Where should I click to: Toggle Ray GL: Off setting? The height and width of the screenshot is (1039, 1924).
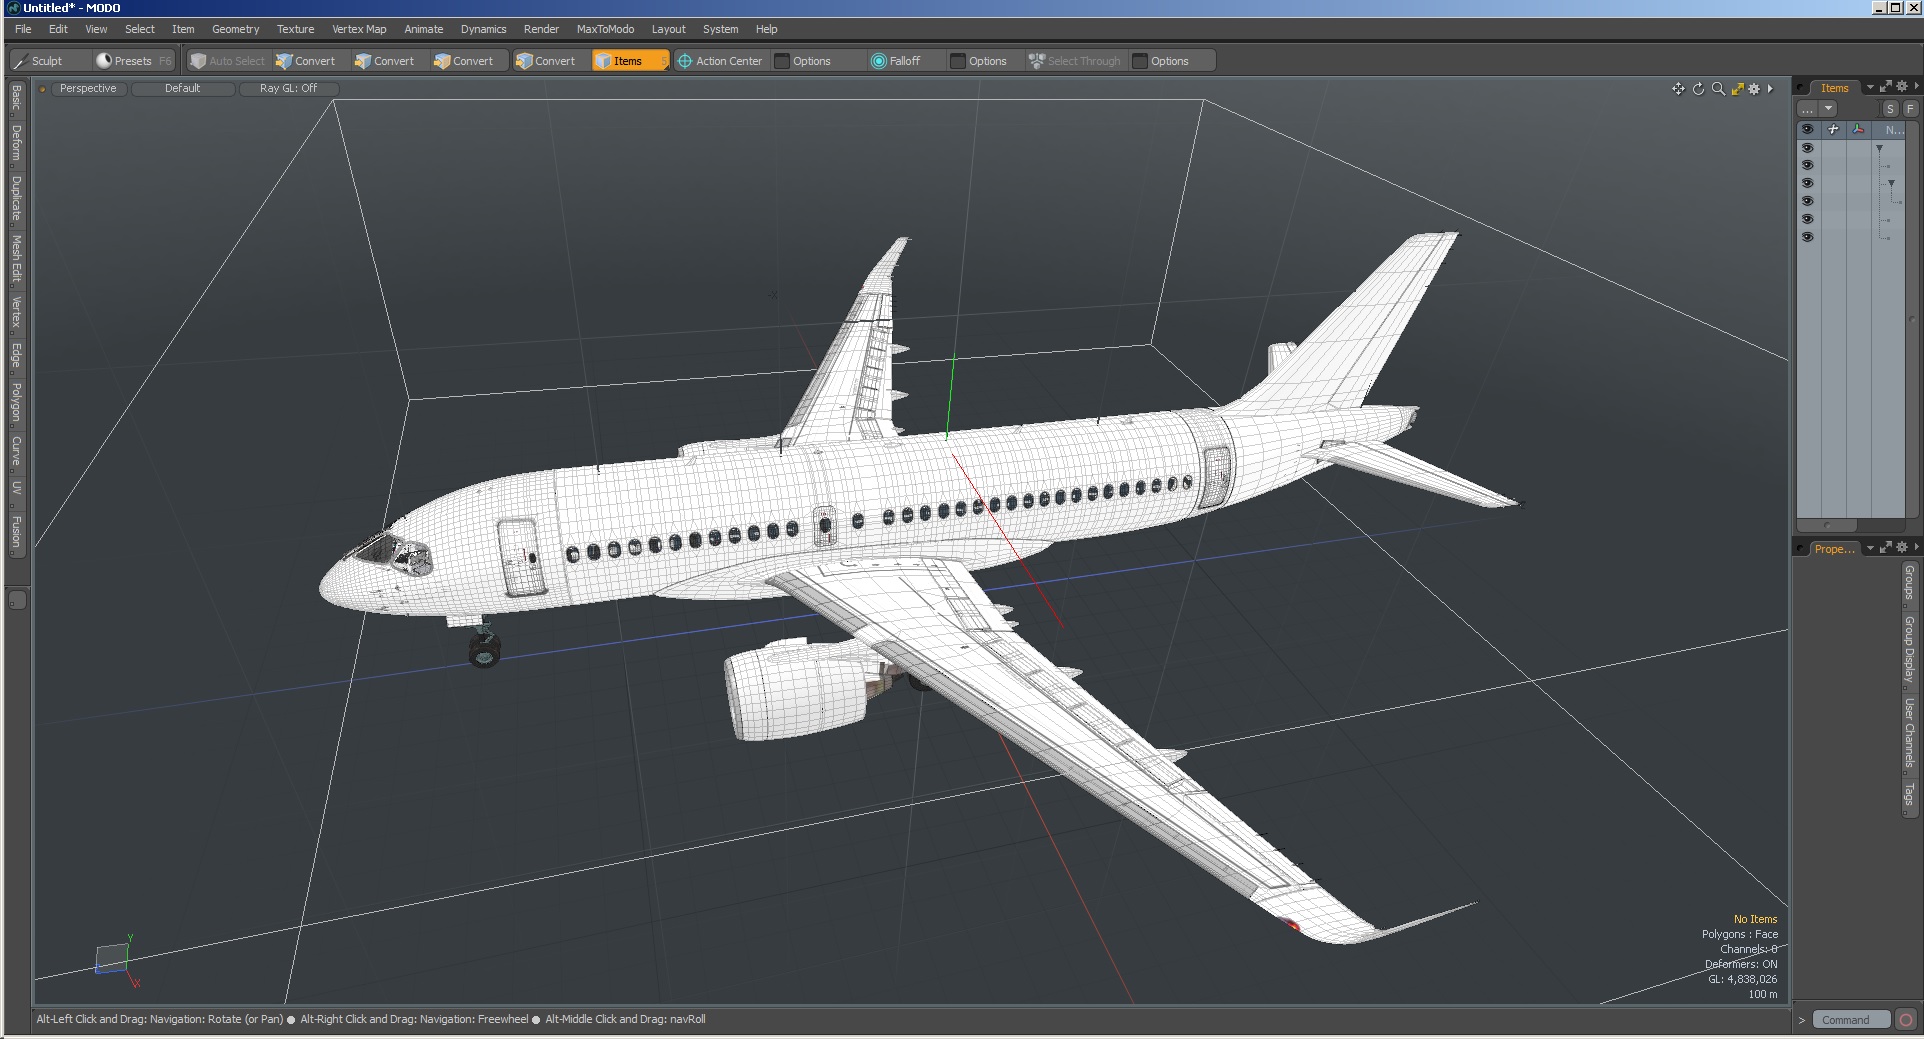pos(288,88)
